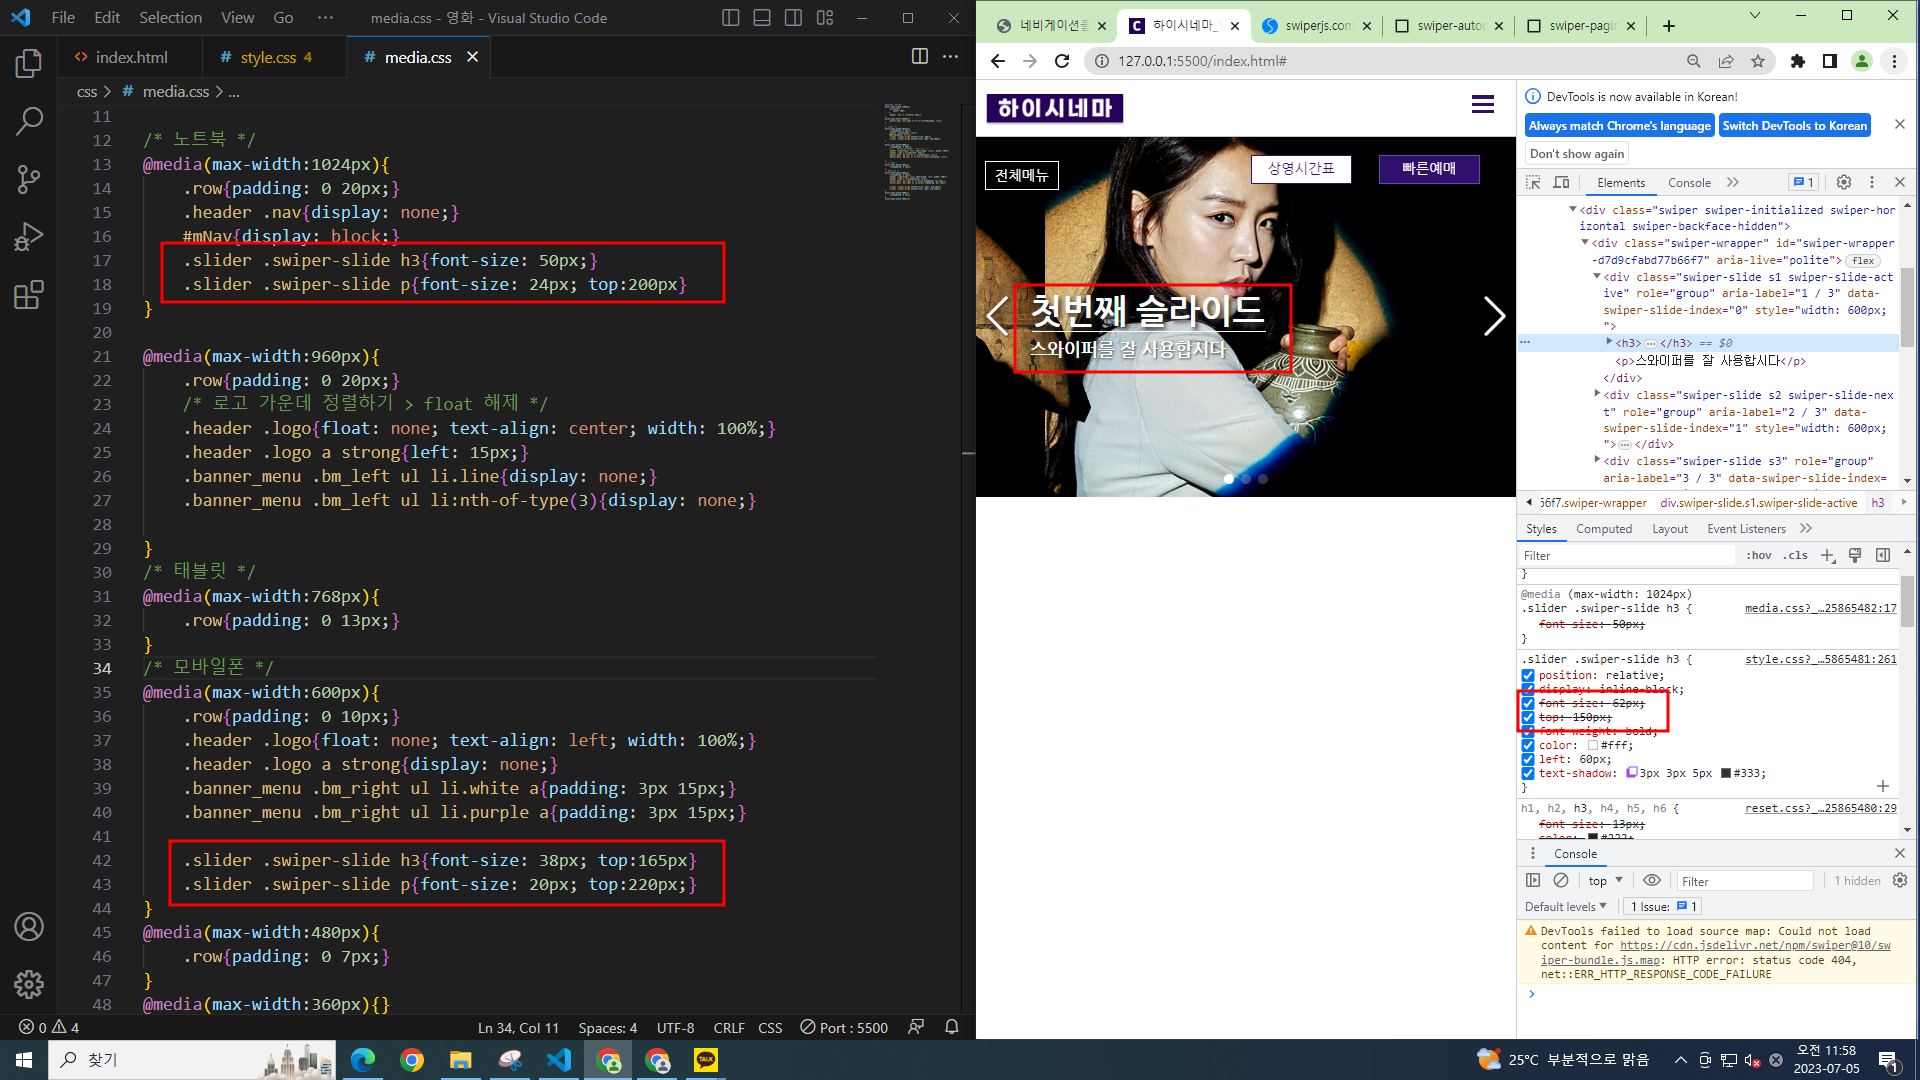The height and width of the screenshot is (1080, 1920).
Task: Open the hamburger menu on webpage
Action: click(x=1482, y=104)
